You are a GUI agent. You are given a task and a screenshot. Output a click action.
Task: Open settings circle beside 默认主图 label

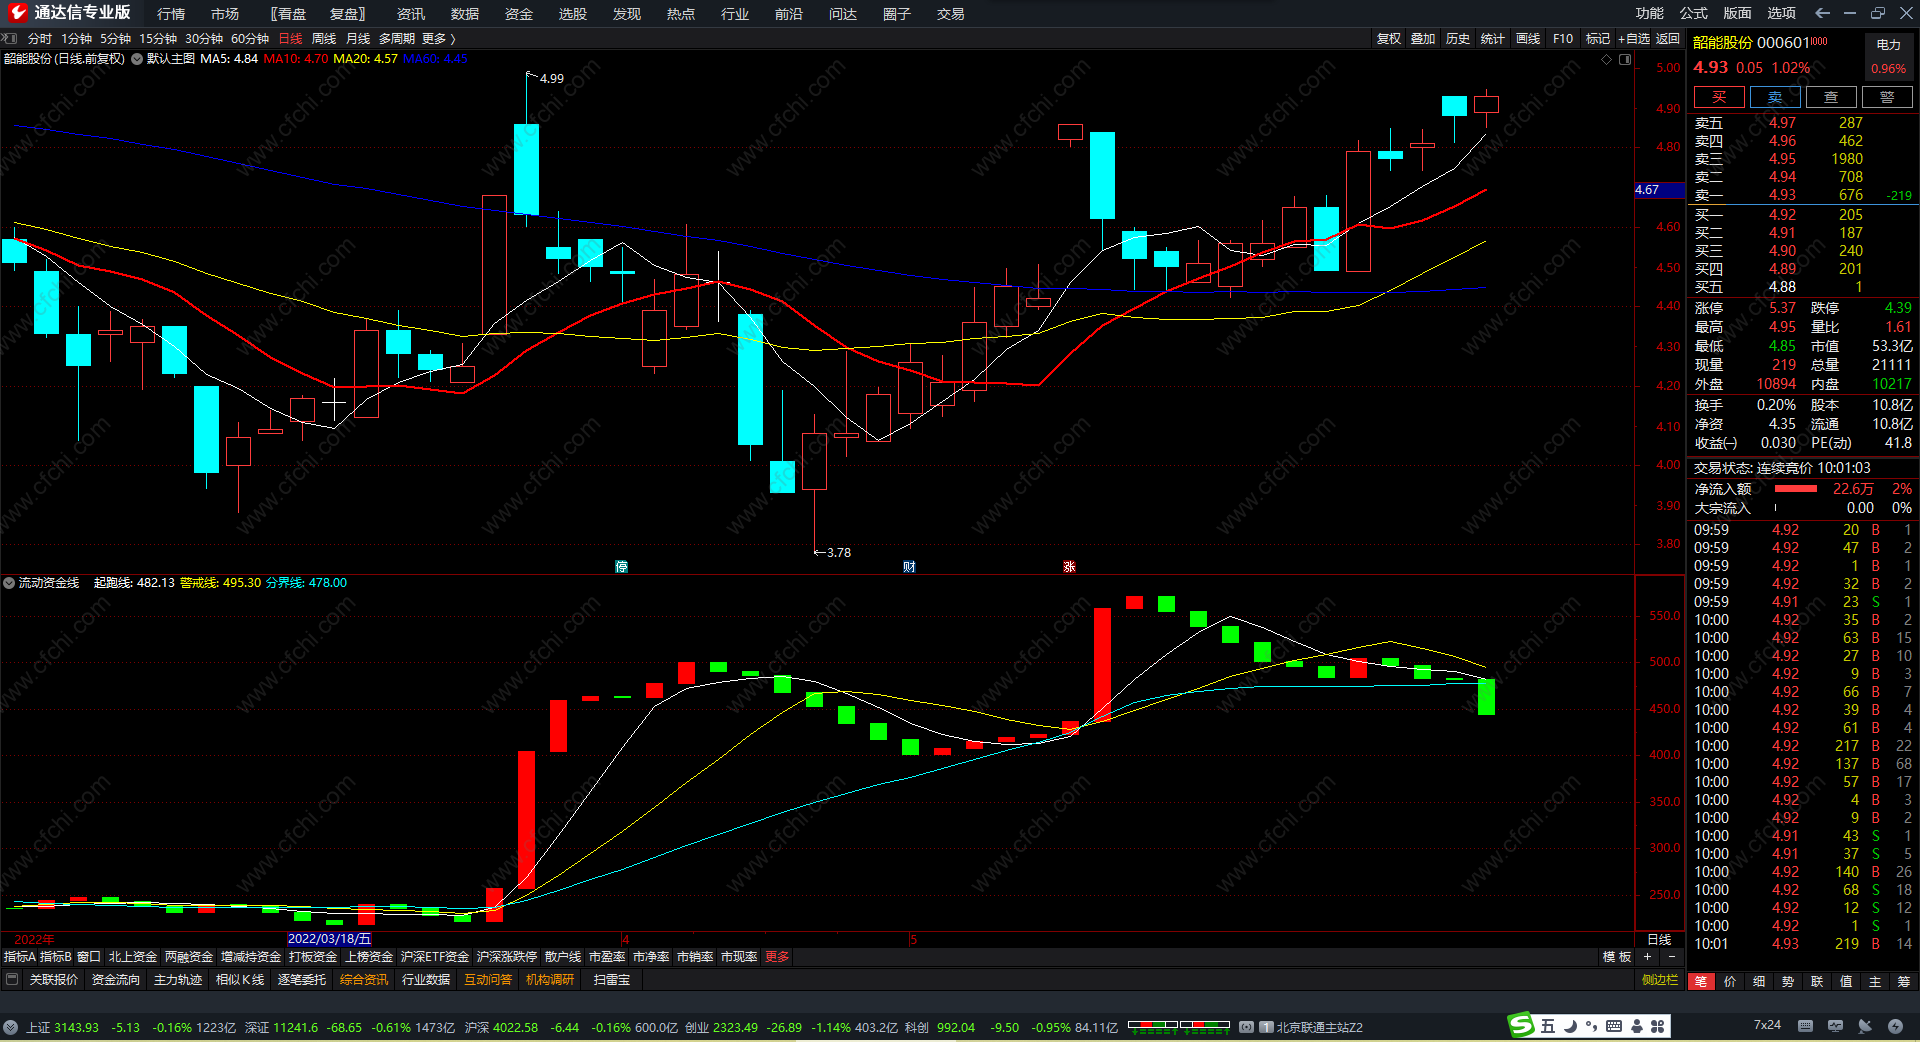(137, 59)
